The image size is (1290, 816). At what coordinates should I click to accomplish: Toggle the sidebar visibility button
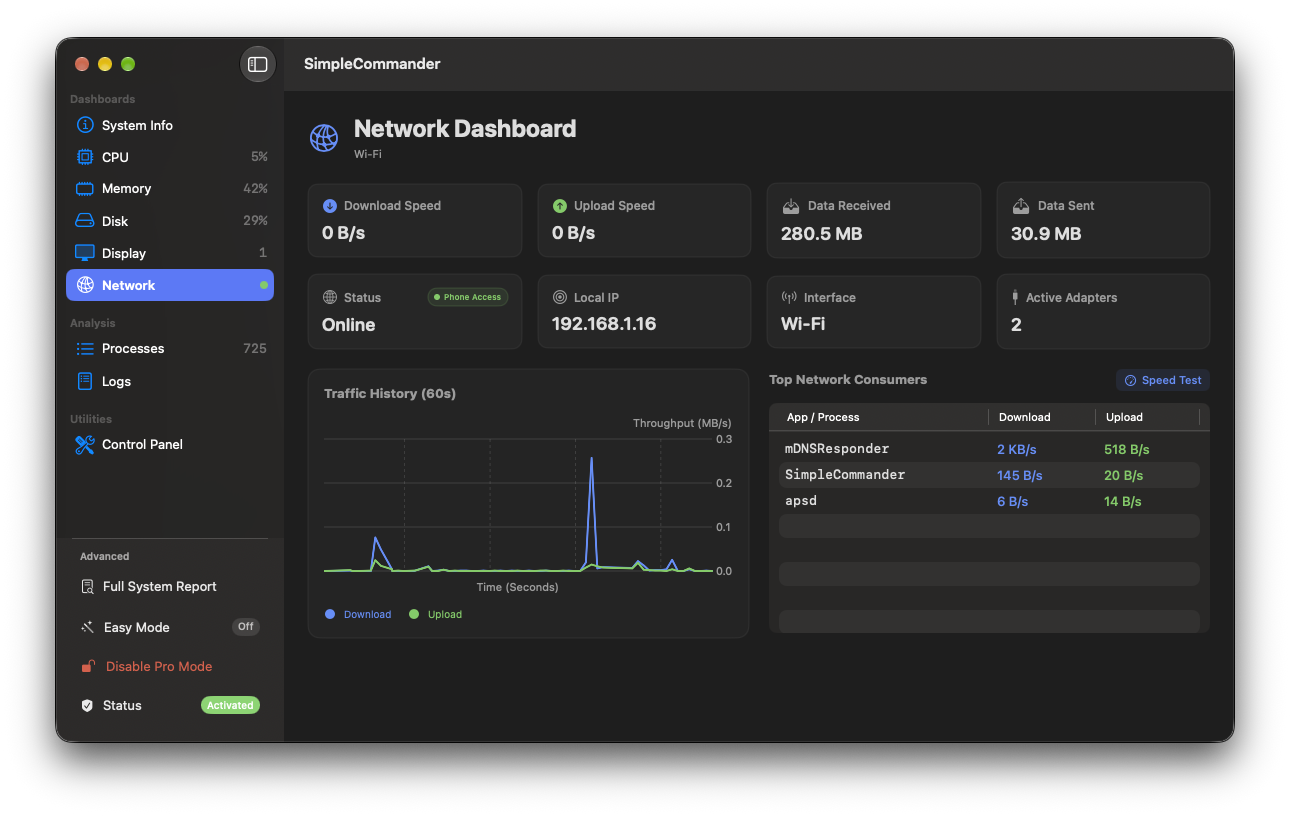pyautogui.click(x=258, y=64)
